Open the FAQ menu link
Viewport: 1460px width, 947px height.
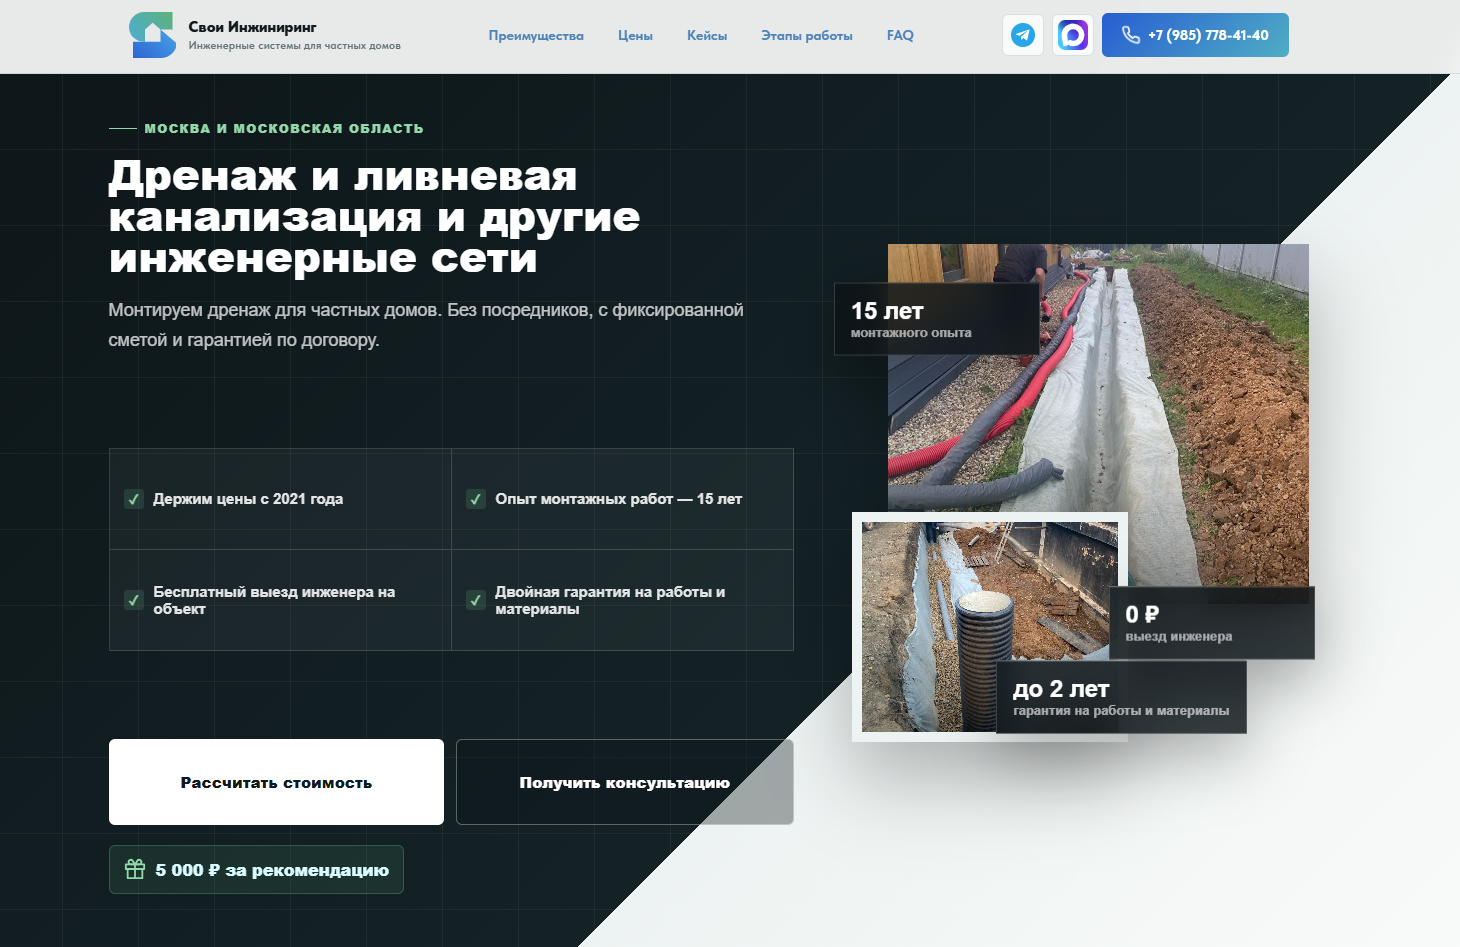tap(900, 35)
